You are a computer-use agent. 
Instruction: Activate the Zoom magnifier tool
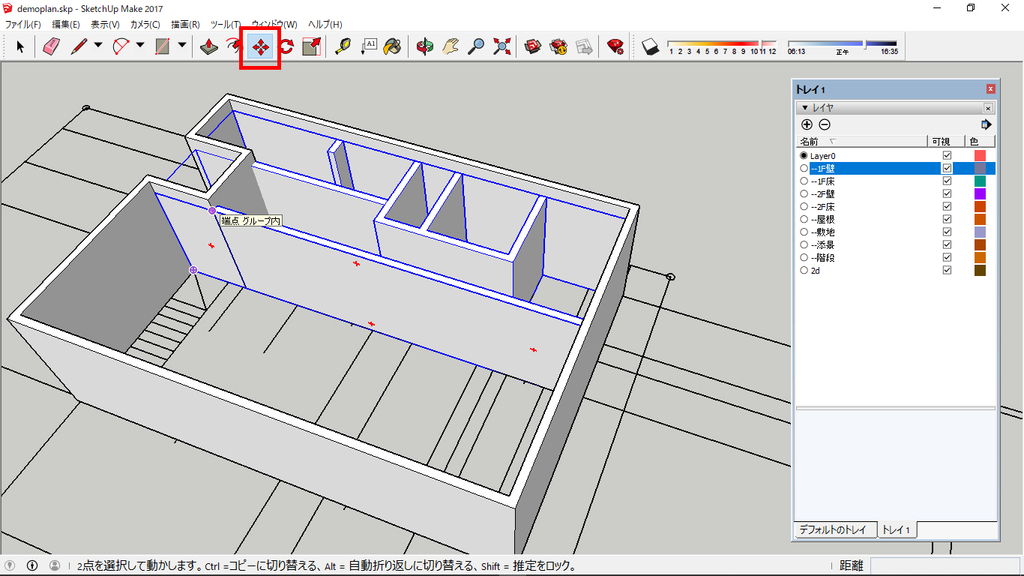[x=476, y=46]
